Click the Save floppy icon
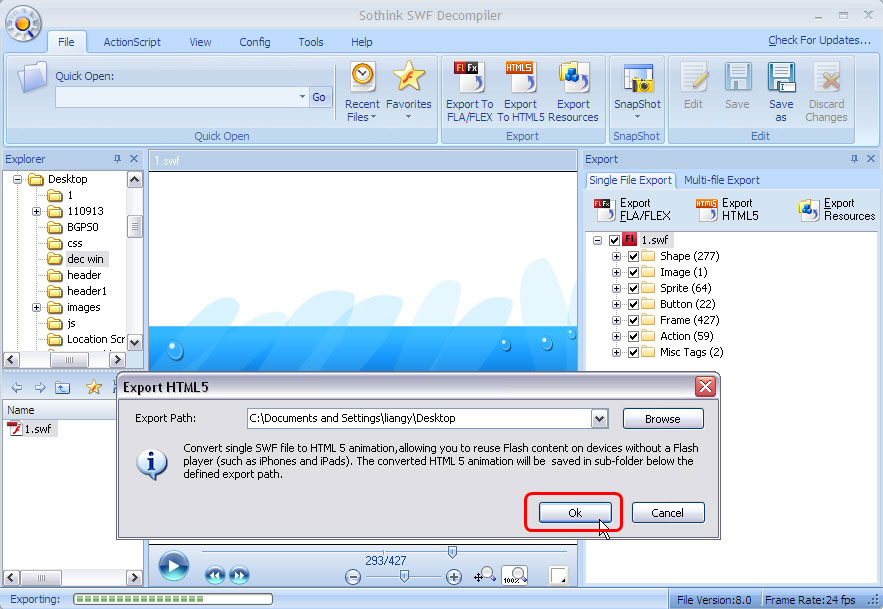The image size is (883, 609). (x=737, y=86)
